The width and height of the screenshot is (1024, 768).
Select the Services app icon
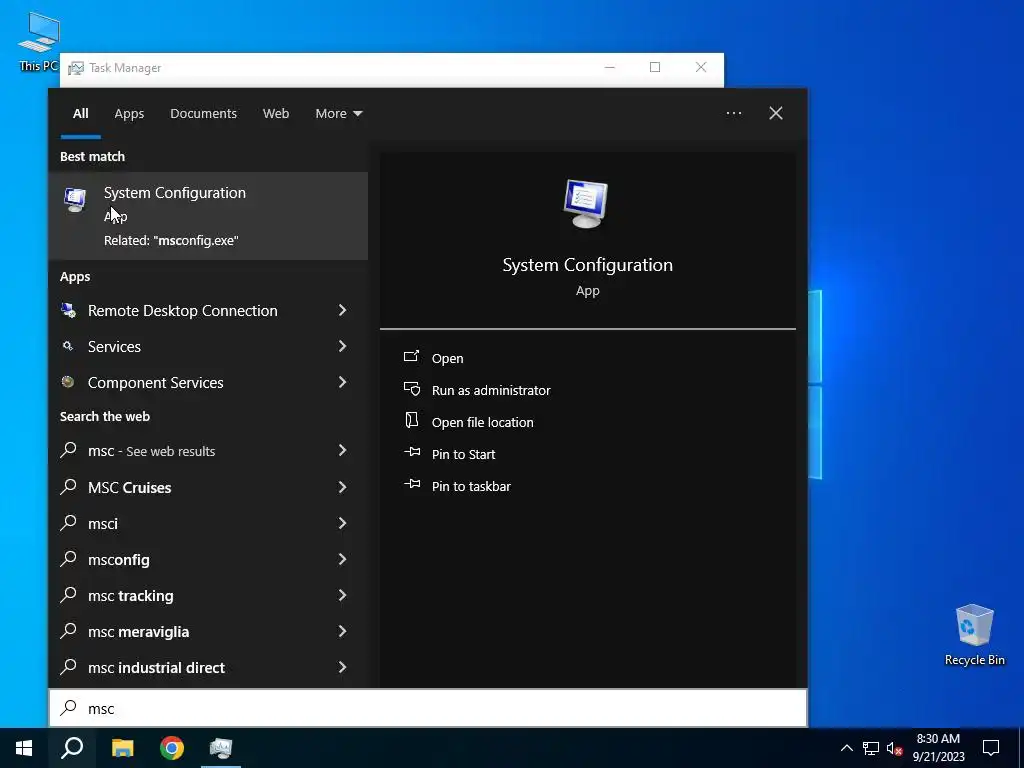tap(68, 346)
